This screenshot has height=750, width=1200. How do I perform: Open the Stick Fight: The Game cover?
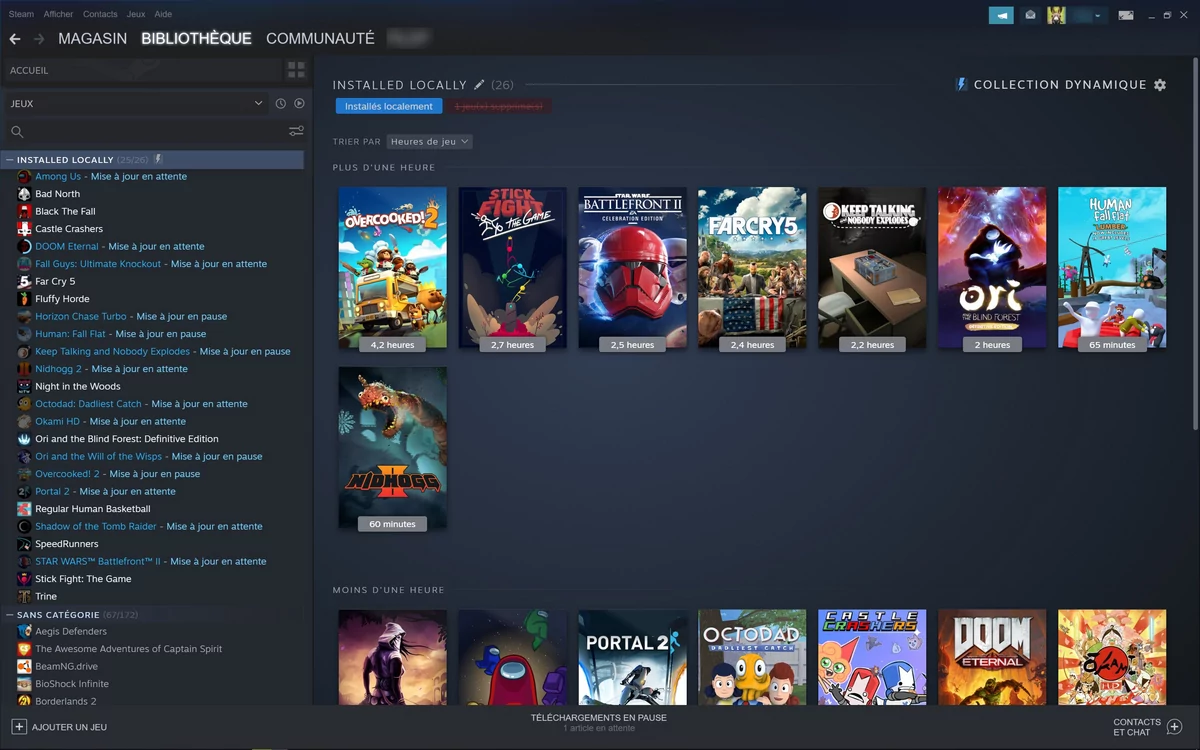pyautogui.click(x=512, y=268)
